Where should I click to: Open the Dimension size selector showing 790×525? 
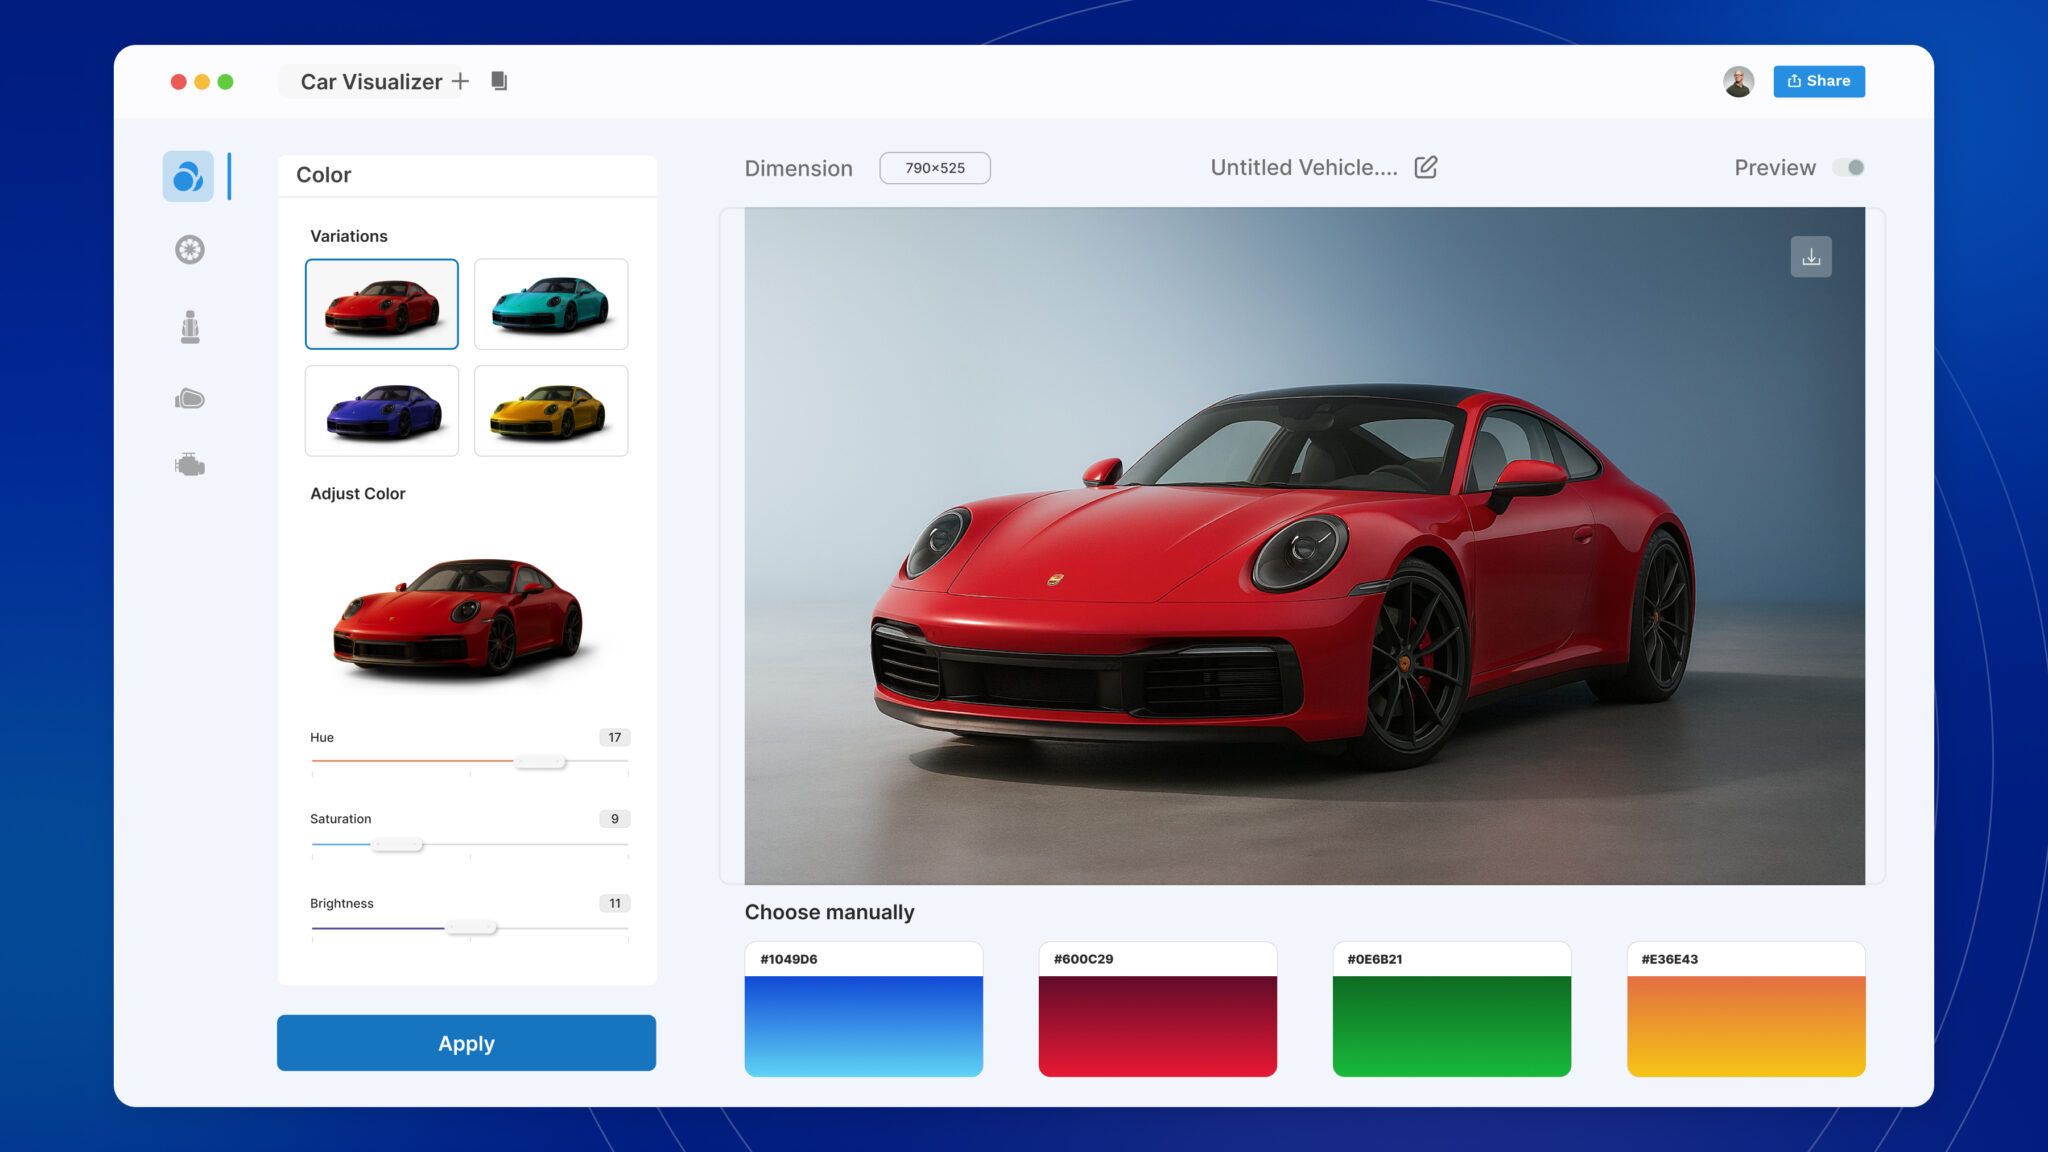tap(934, 167)
